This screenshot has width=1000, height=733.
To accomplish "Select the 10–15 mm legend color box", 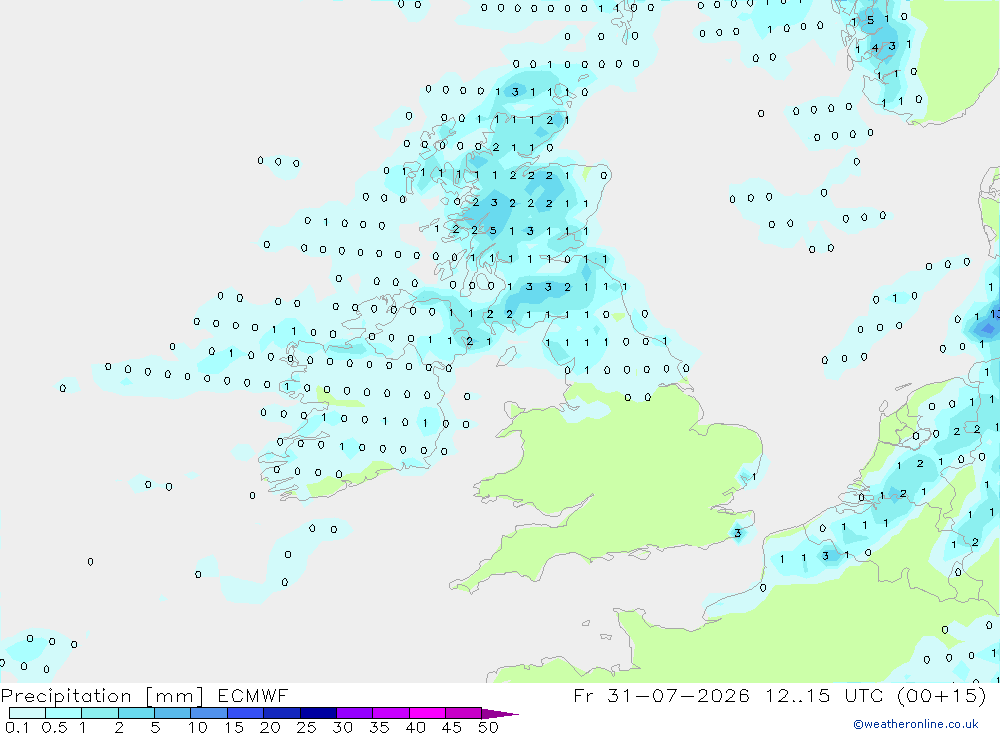I will coord(209,713).
